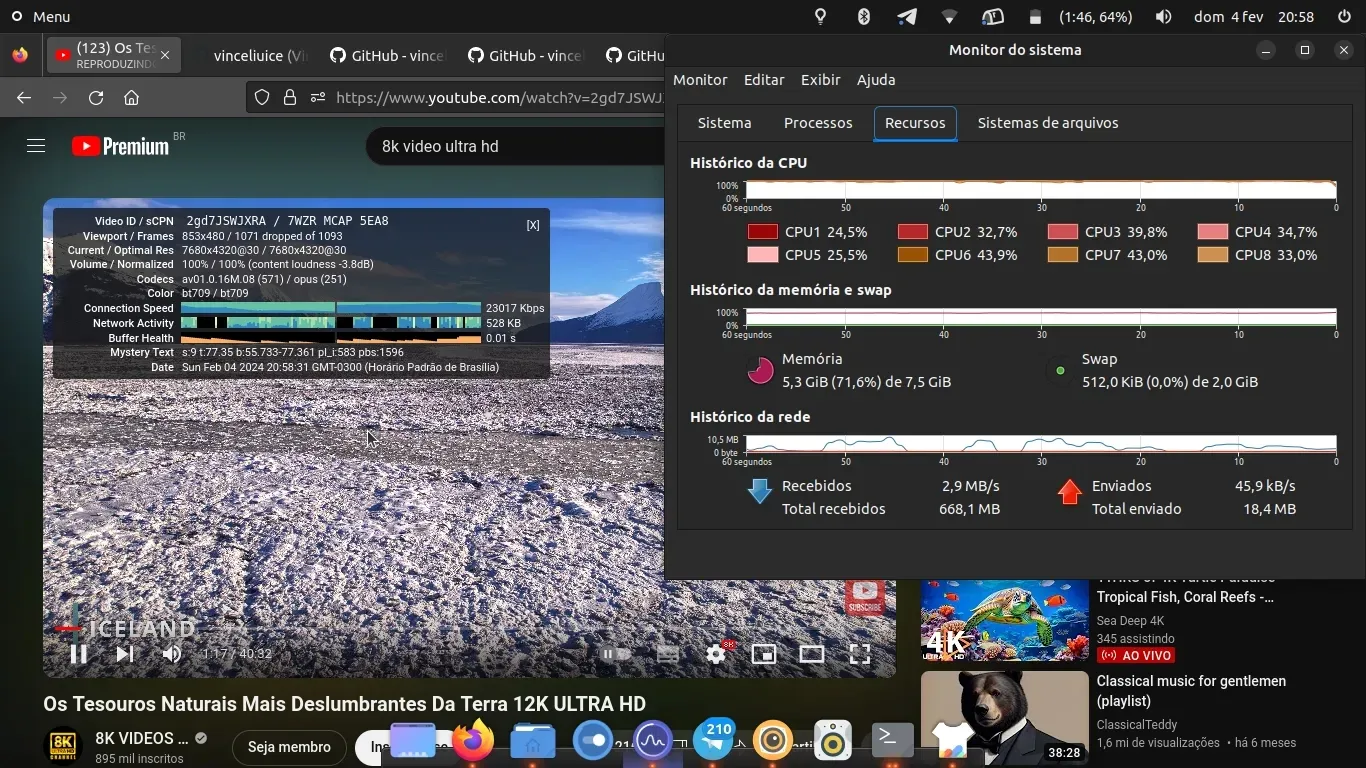
Task: Open YouTube player settings gear
Action: [716, 654]
